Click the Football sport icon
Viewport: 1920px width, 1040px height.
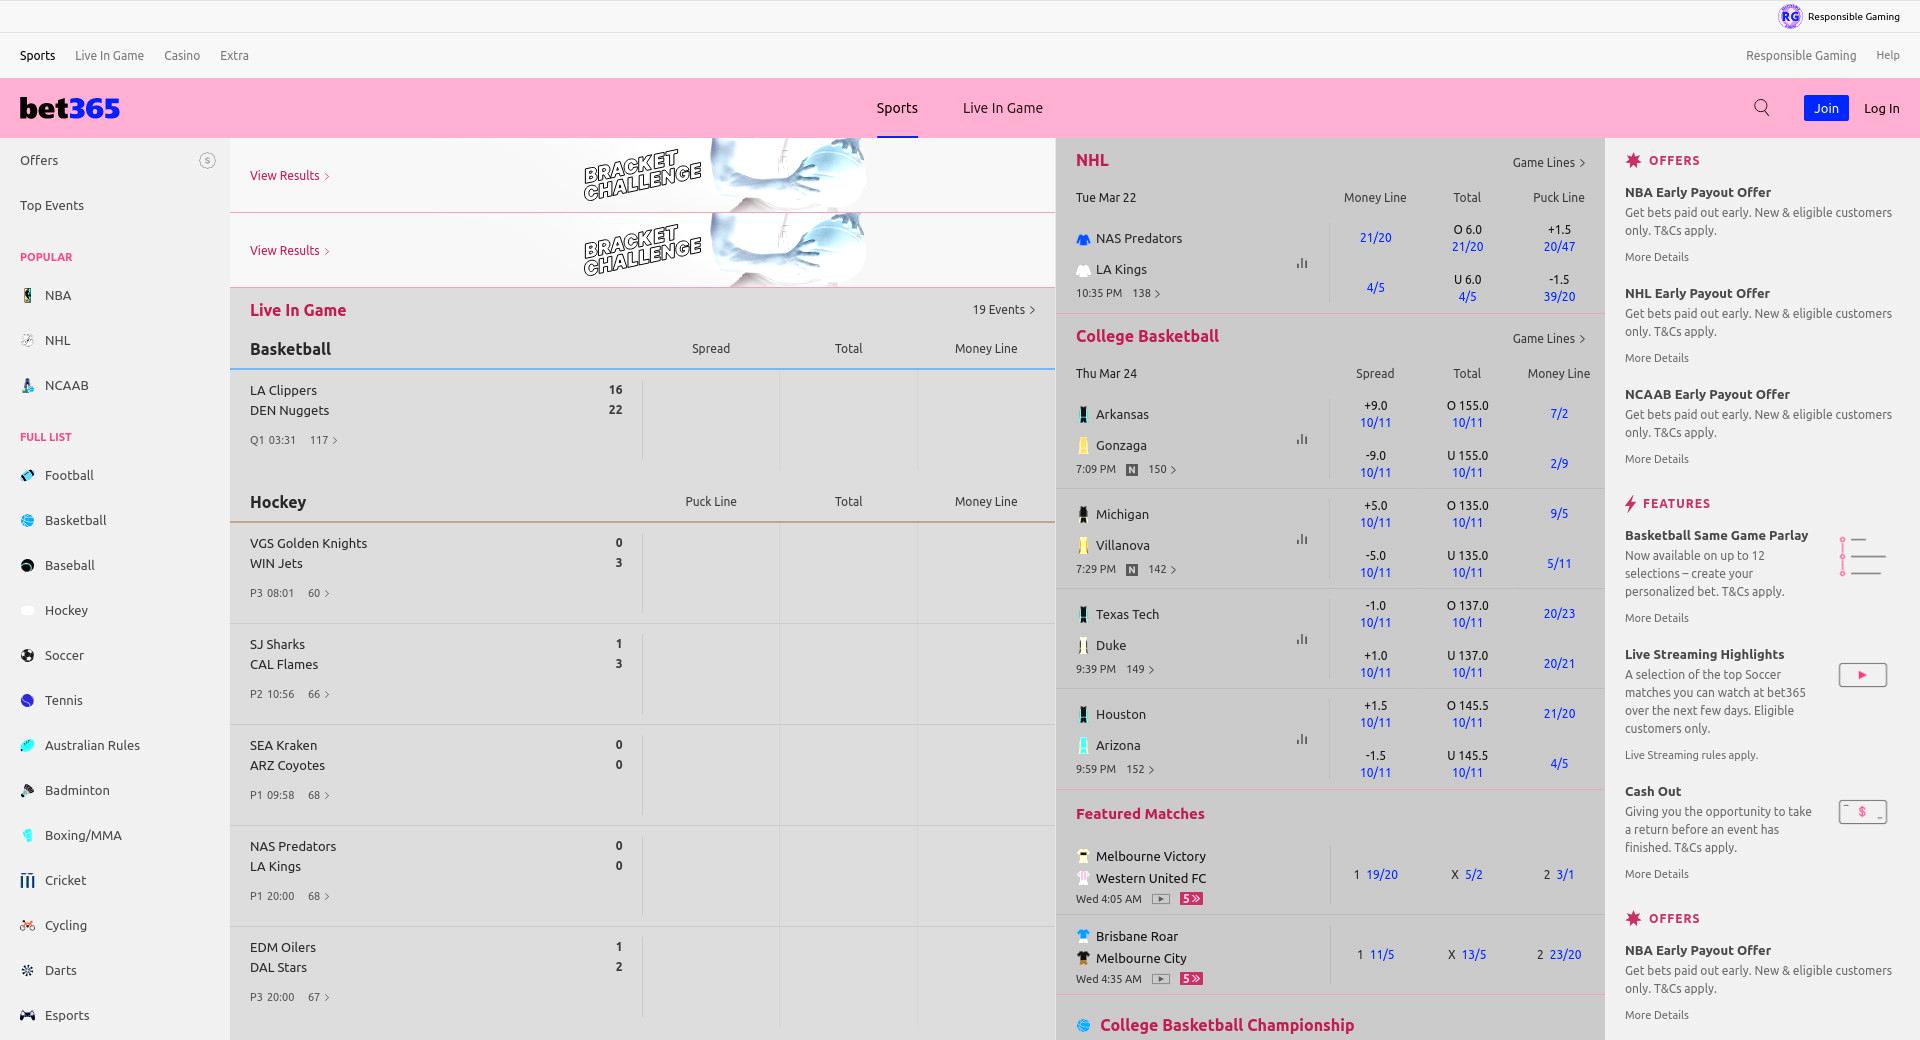click(27, 475)
